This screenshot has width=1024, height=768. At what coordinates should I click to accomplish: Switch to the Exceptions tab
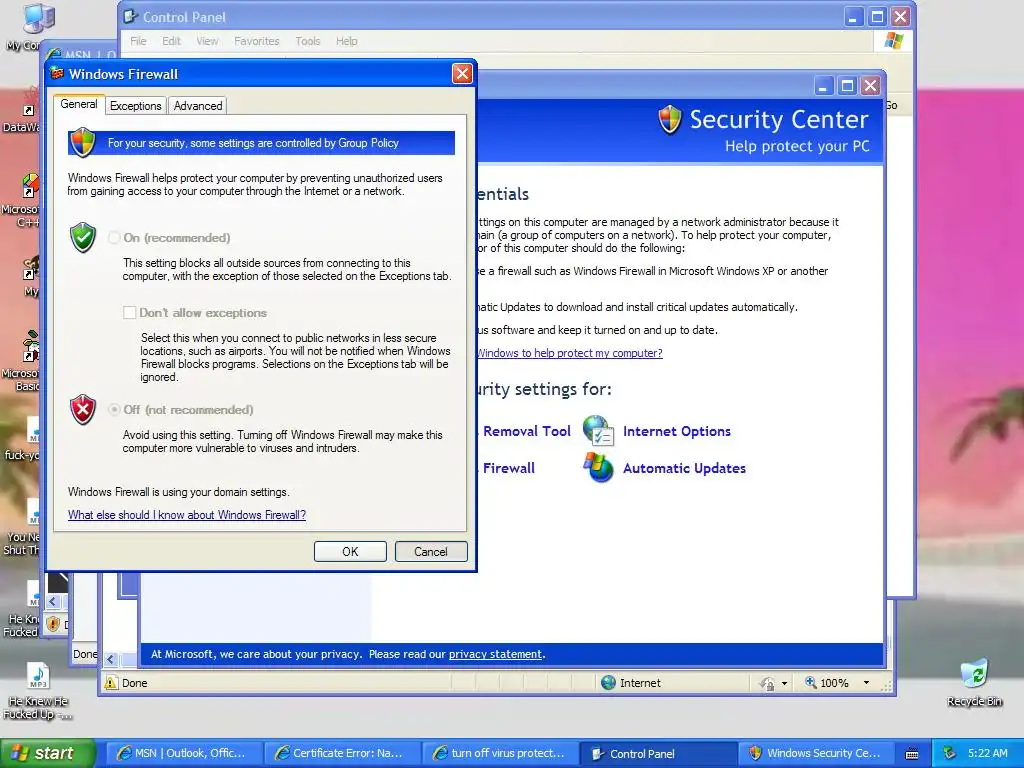[135, 106]
